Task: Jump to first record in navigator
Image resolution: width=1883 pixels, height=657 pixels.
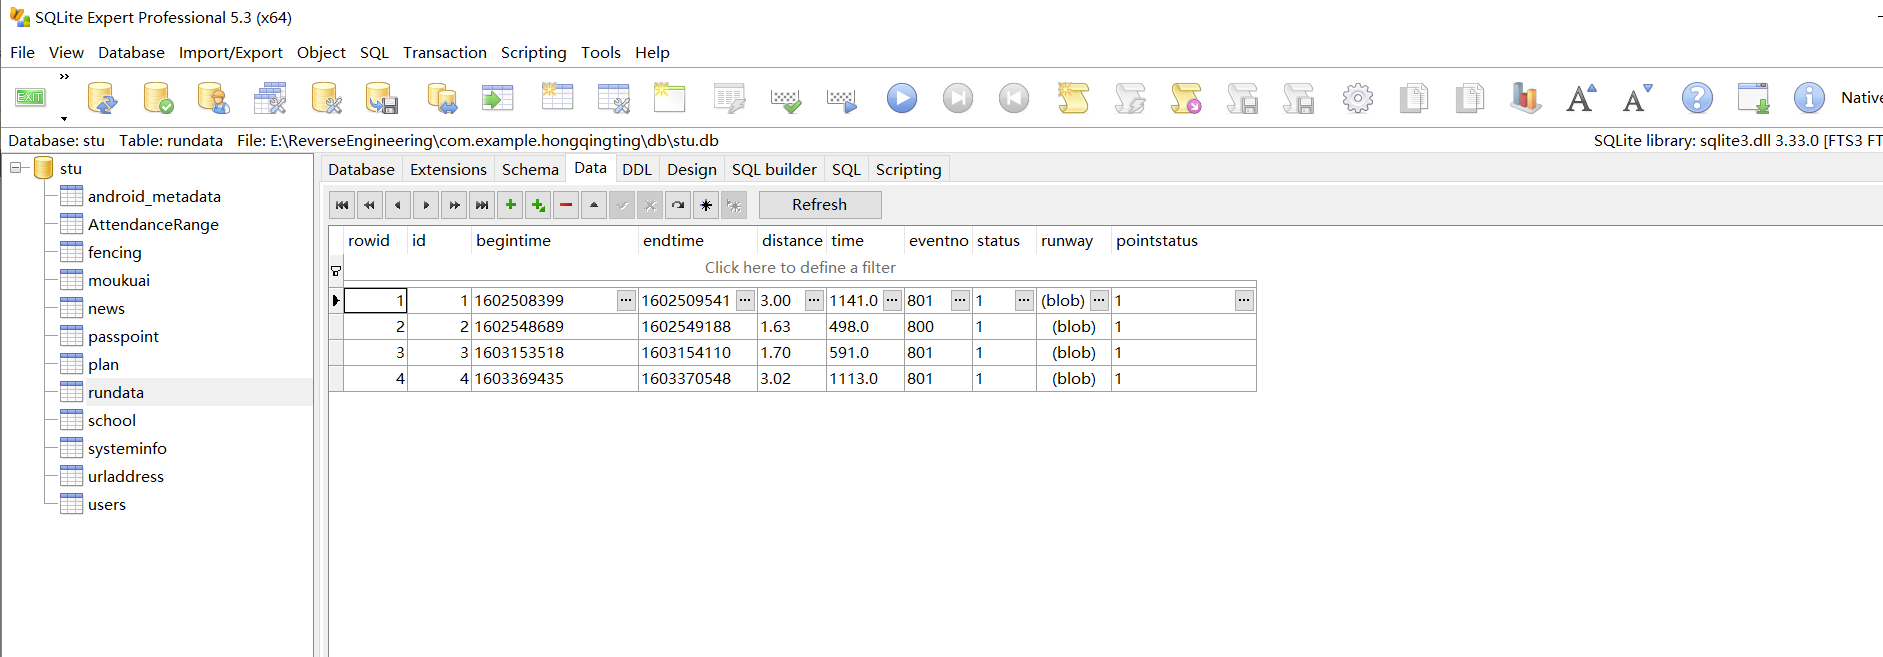Action: (342, 205)
